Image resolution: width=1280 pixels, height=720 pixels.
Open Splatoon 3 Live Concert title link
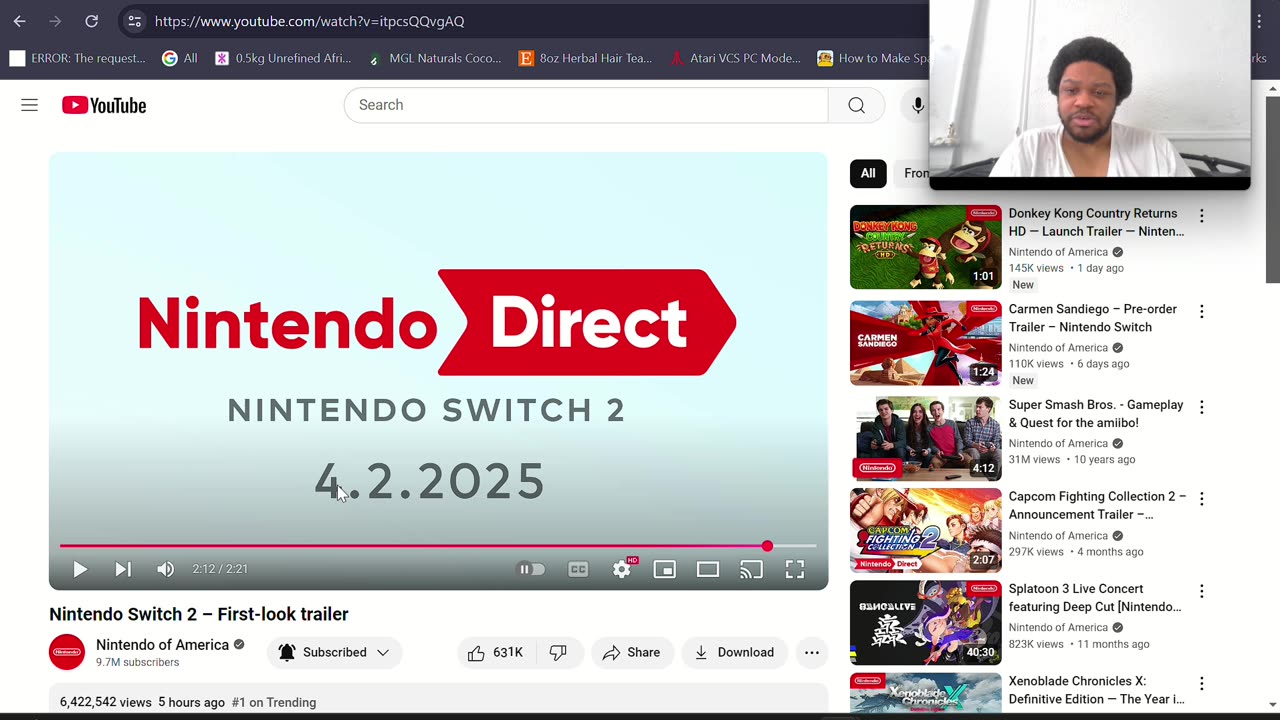1094,598
